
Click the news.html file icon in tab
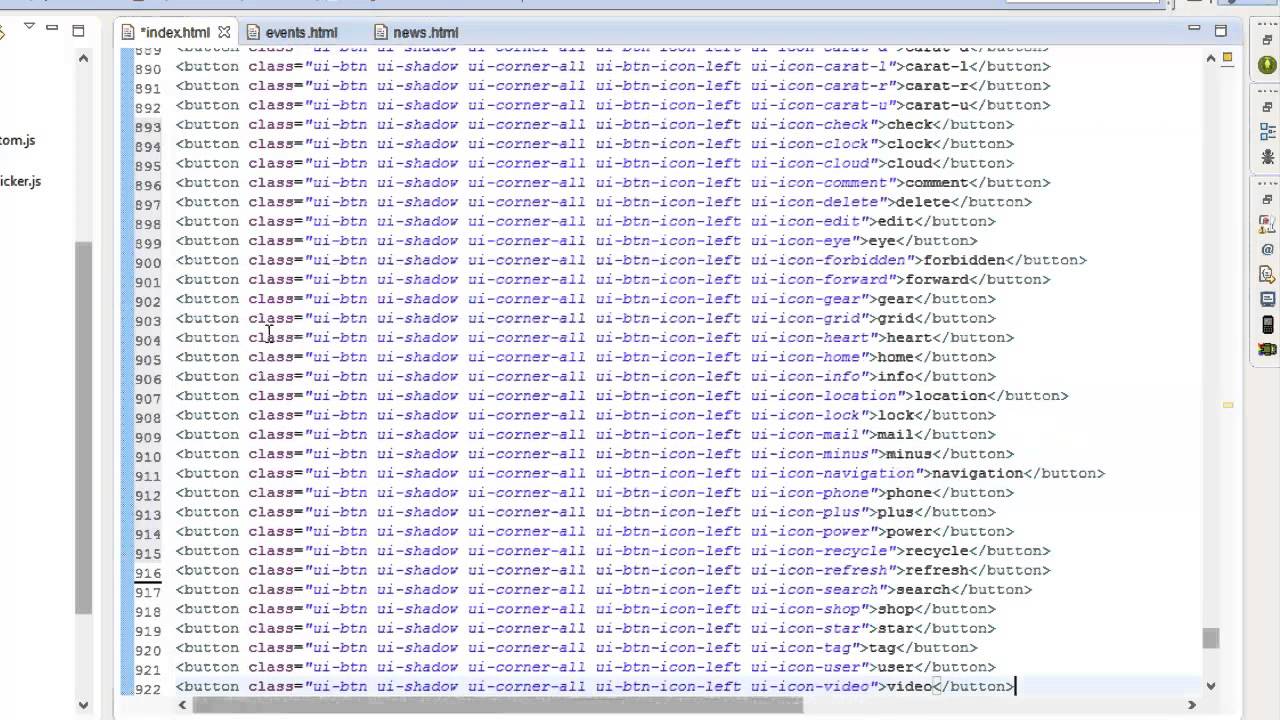pos(381,32)
